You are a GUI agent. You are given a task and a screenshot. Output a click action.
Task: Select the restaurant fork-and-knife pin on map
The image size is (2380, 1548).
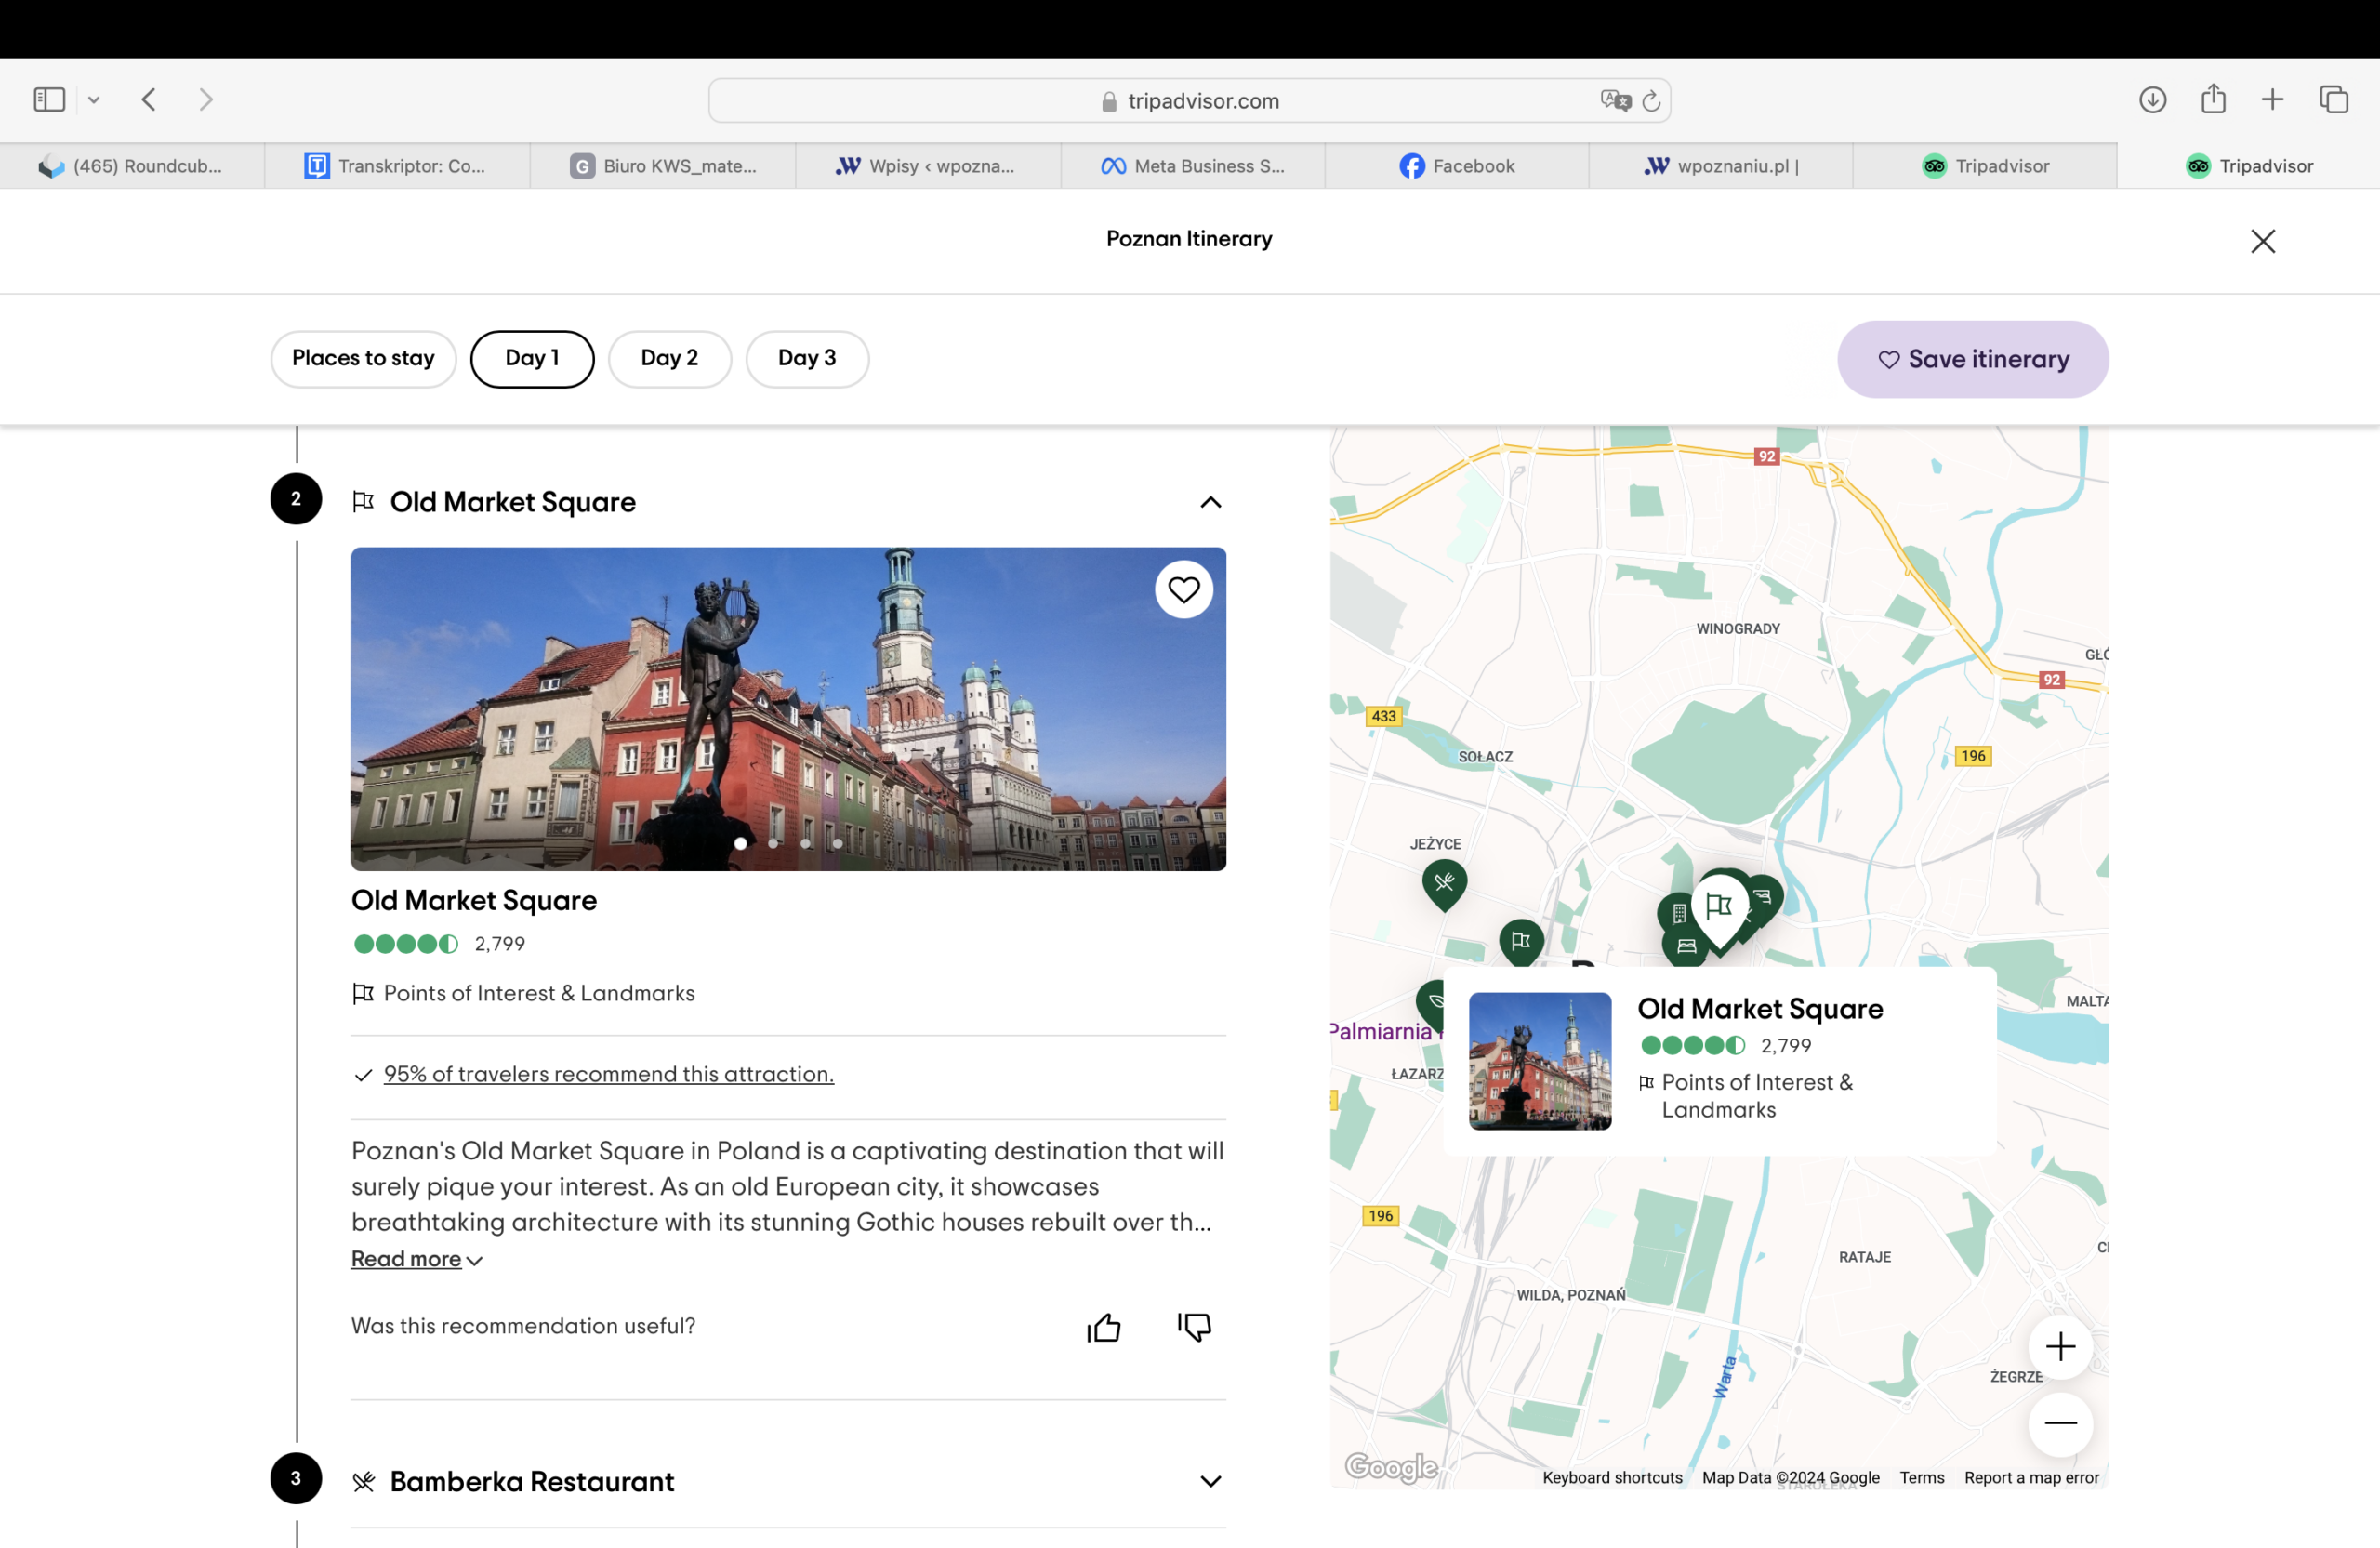1444,883
